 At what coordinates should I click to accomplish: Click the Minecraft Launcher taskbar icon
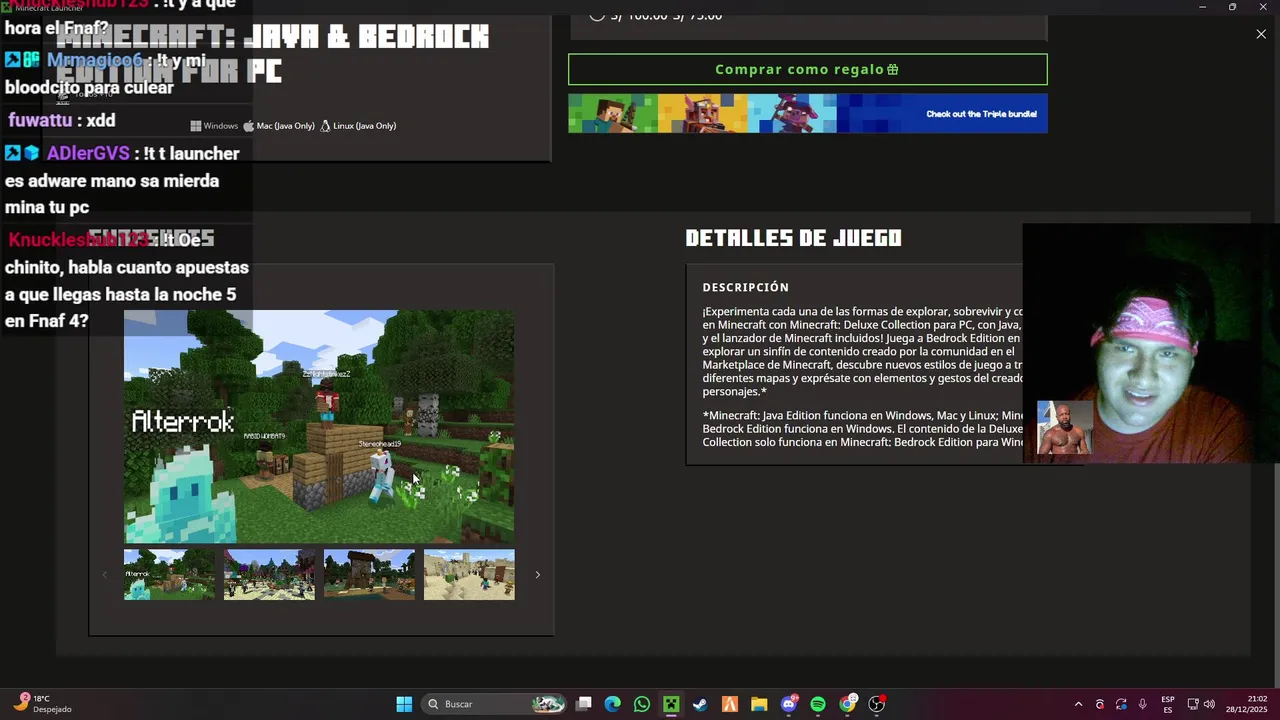[x=671, y=704]
